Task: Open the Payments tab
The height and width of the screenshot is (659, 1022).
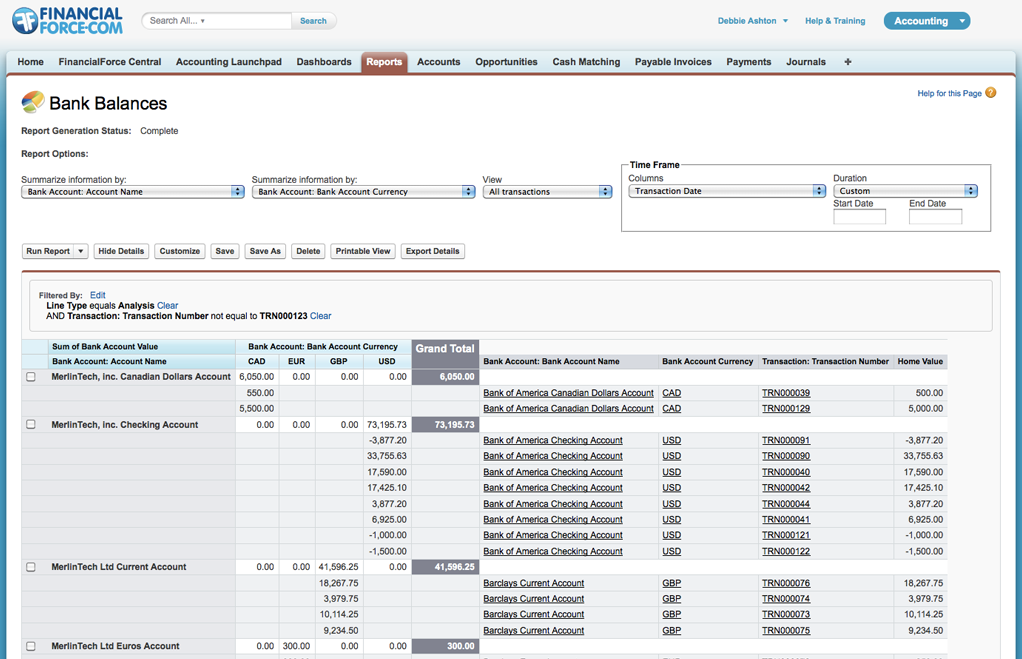Action: pyautogui.click(x=749, y=62)
